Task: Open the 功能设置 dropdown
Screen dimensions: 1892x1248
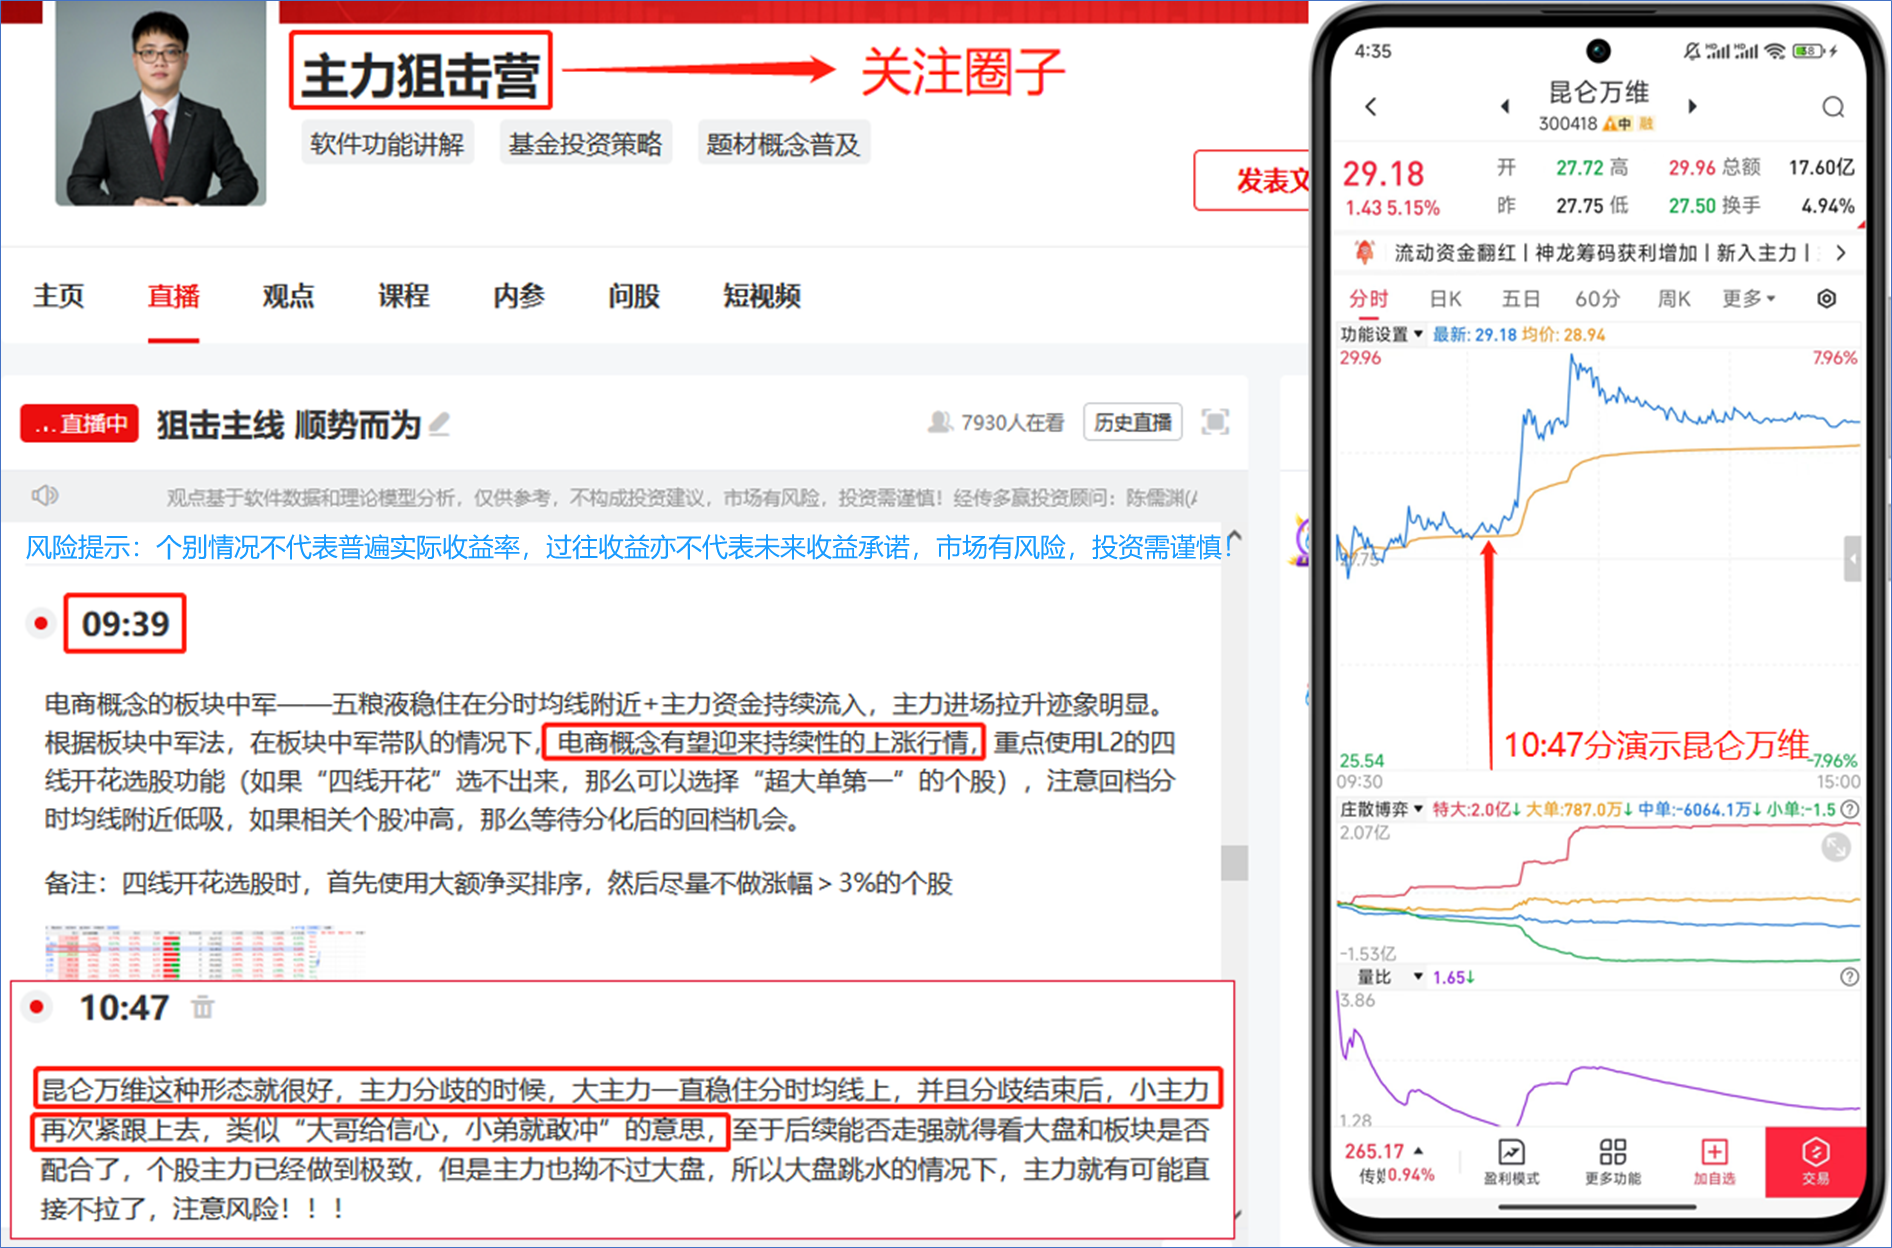Action: 1381,334
